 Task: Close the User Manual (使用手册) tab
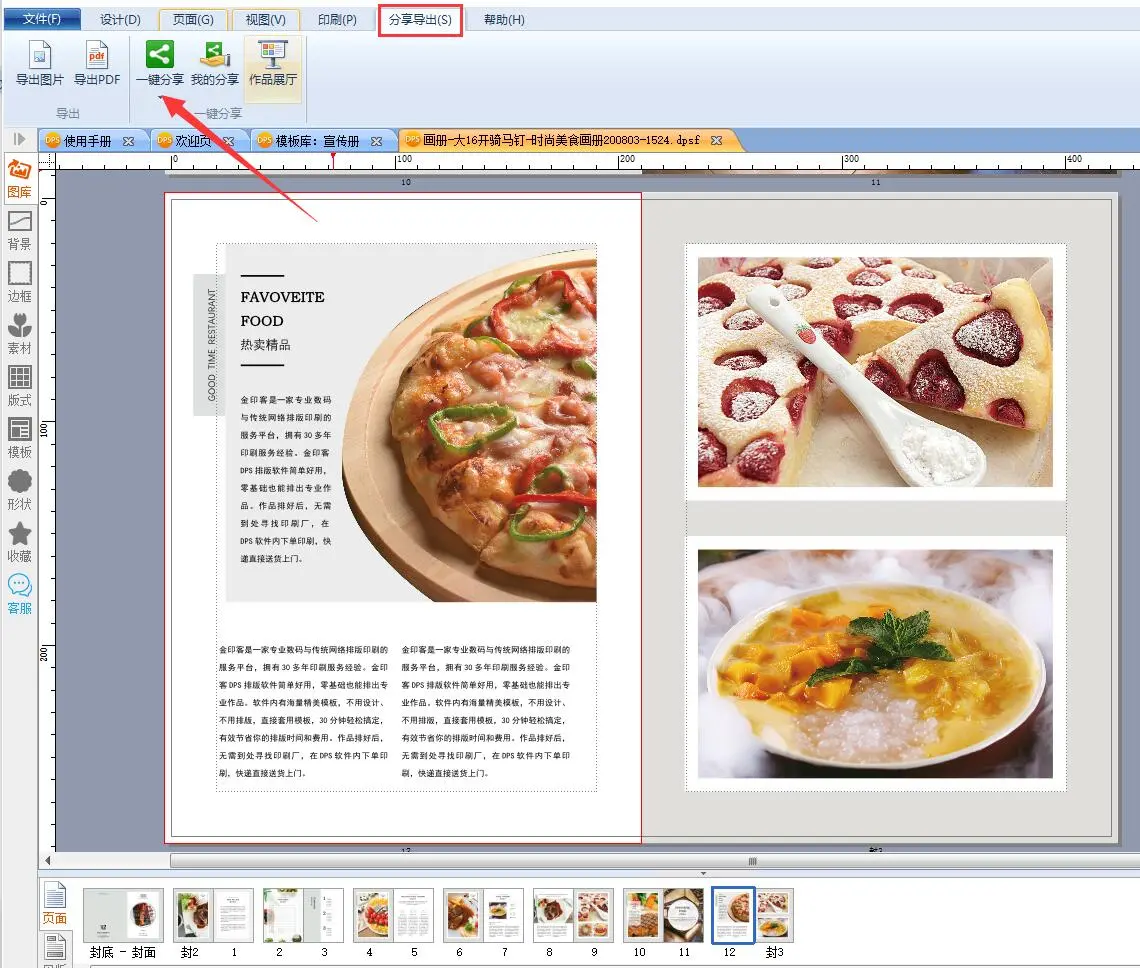point(128,141)
